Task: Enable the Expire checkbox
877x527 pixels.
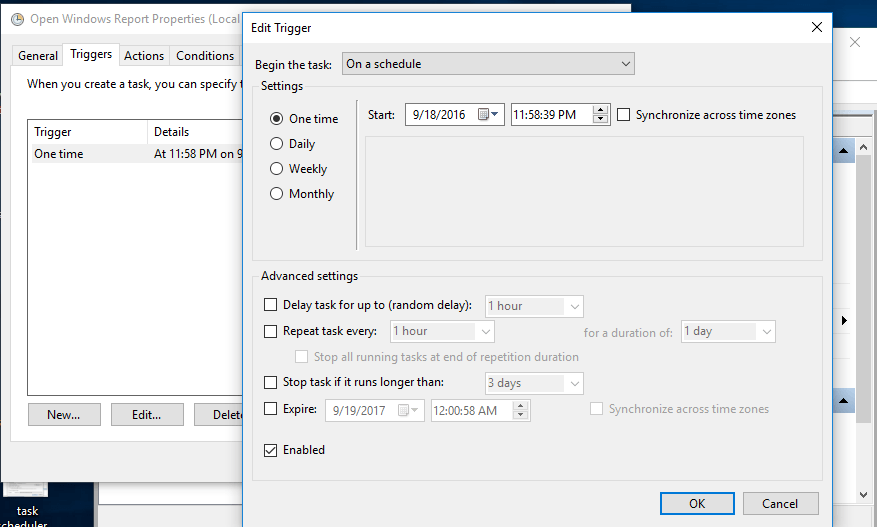Action: (x=270, y=408)
